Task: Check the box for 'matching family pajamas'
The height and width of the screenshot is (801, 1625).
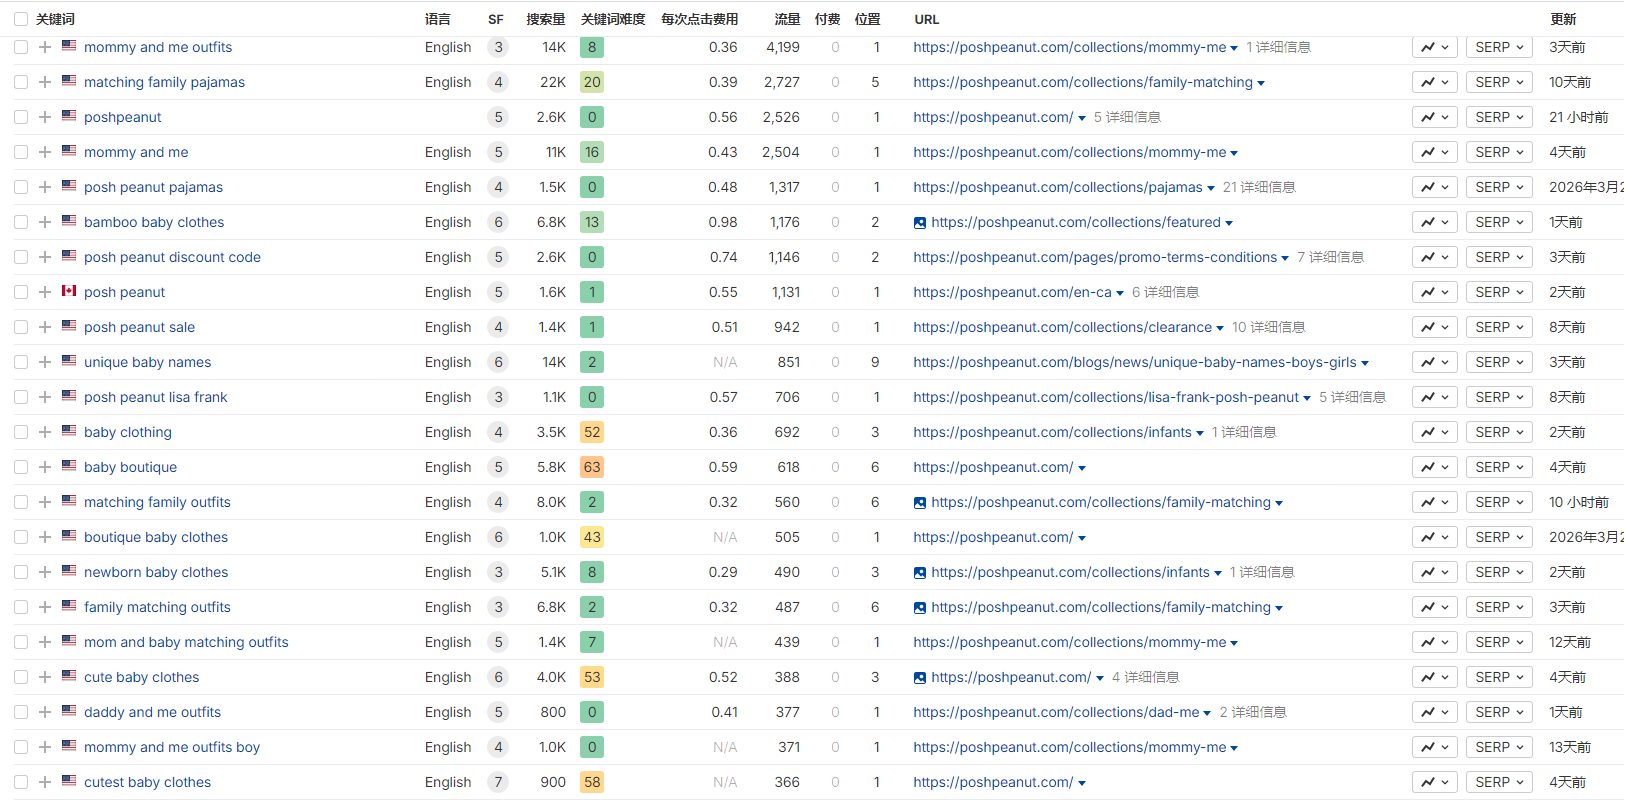Action: (x=21, y=82)
